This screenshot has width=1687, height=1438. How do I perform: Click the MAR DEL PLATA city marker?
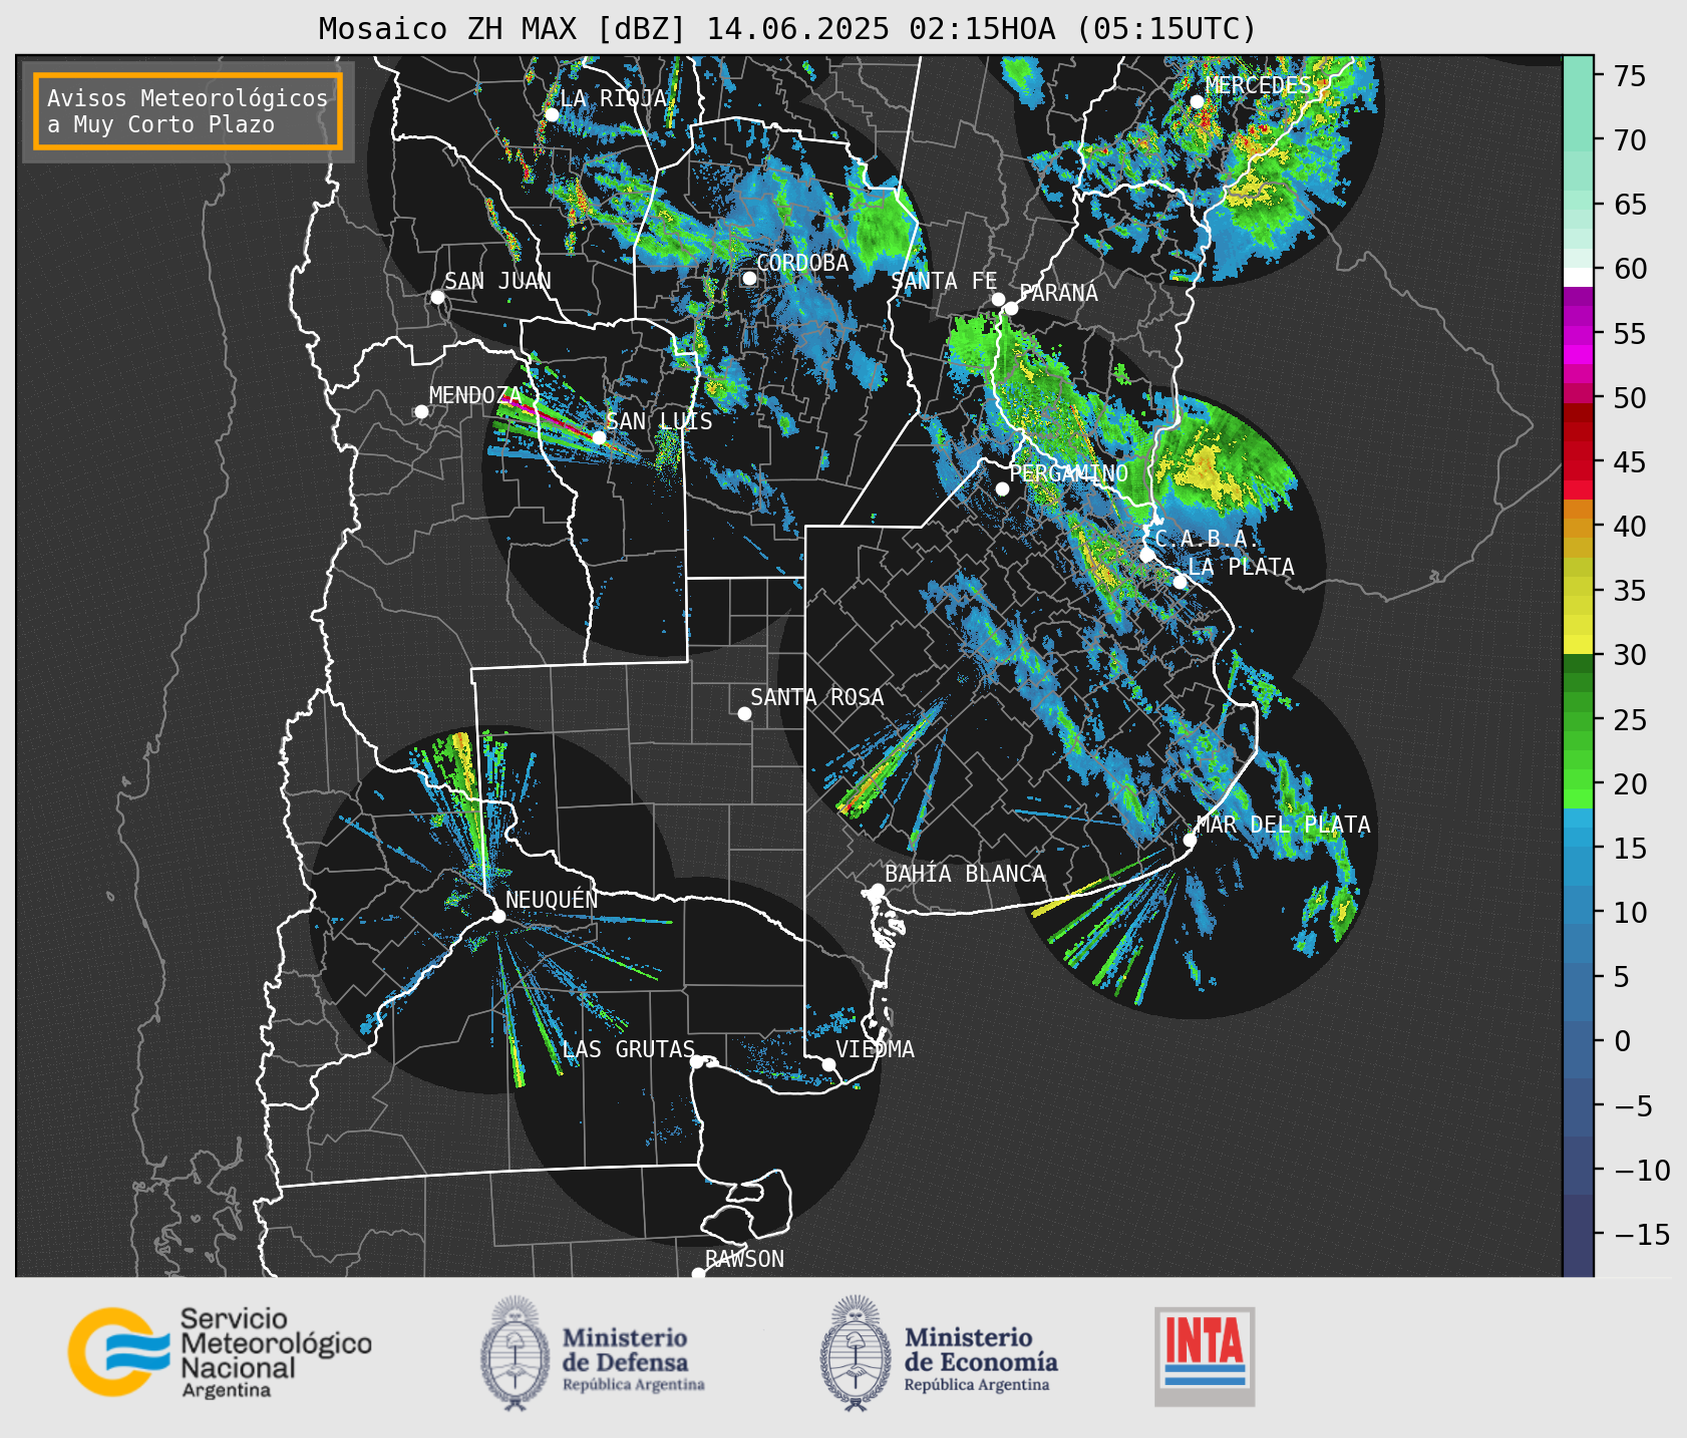point(1189,840)
